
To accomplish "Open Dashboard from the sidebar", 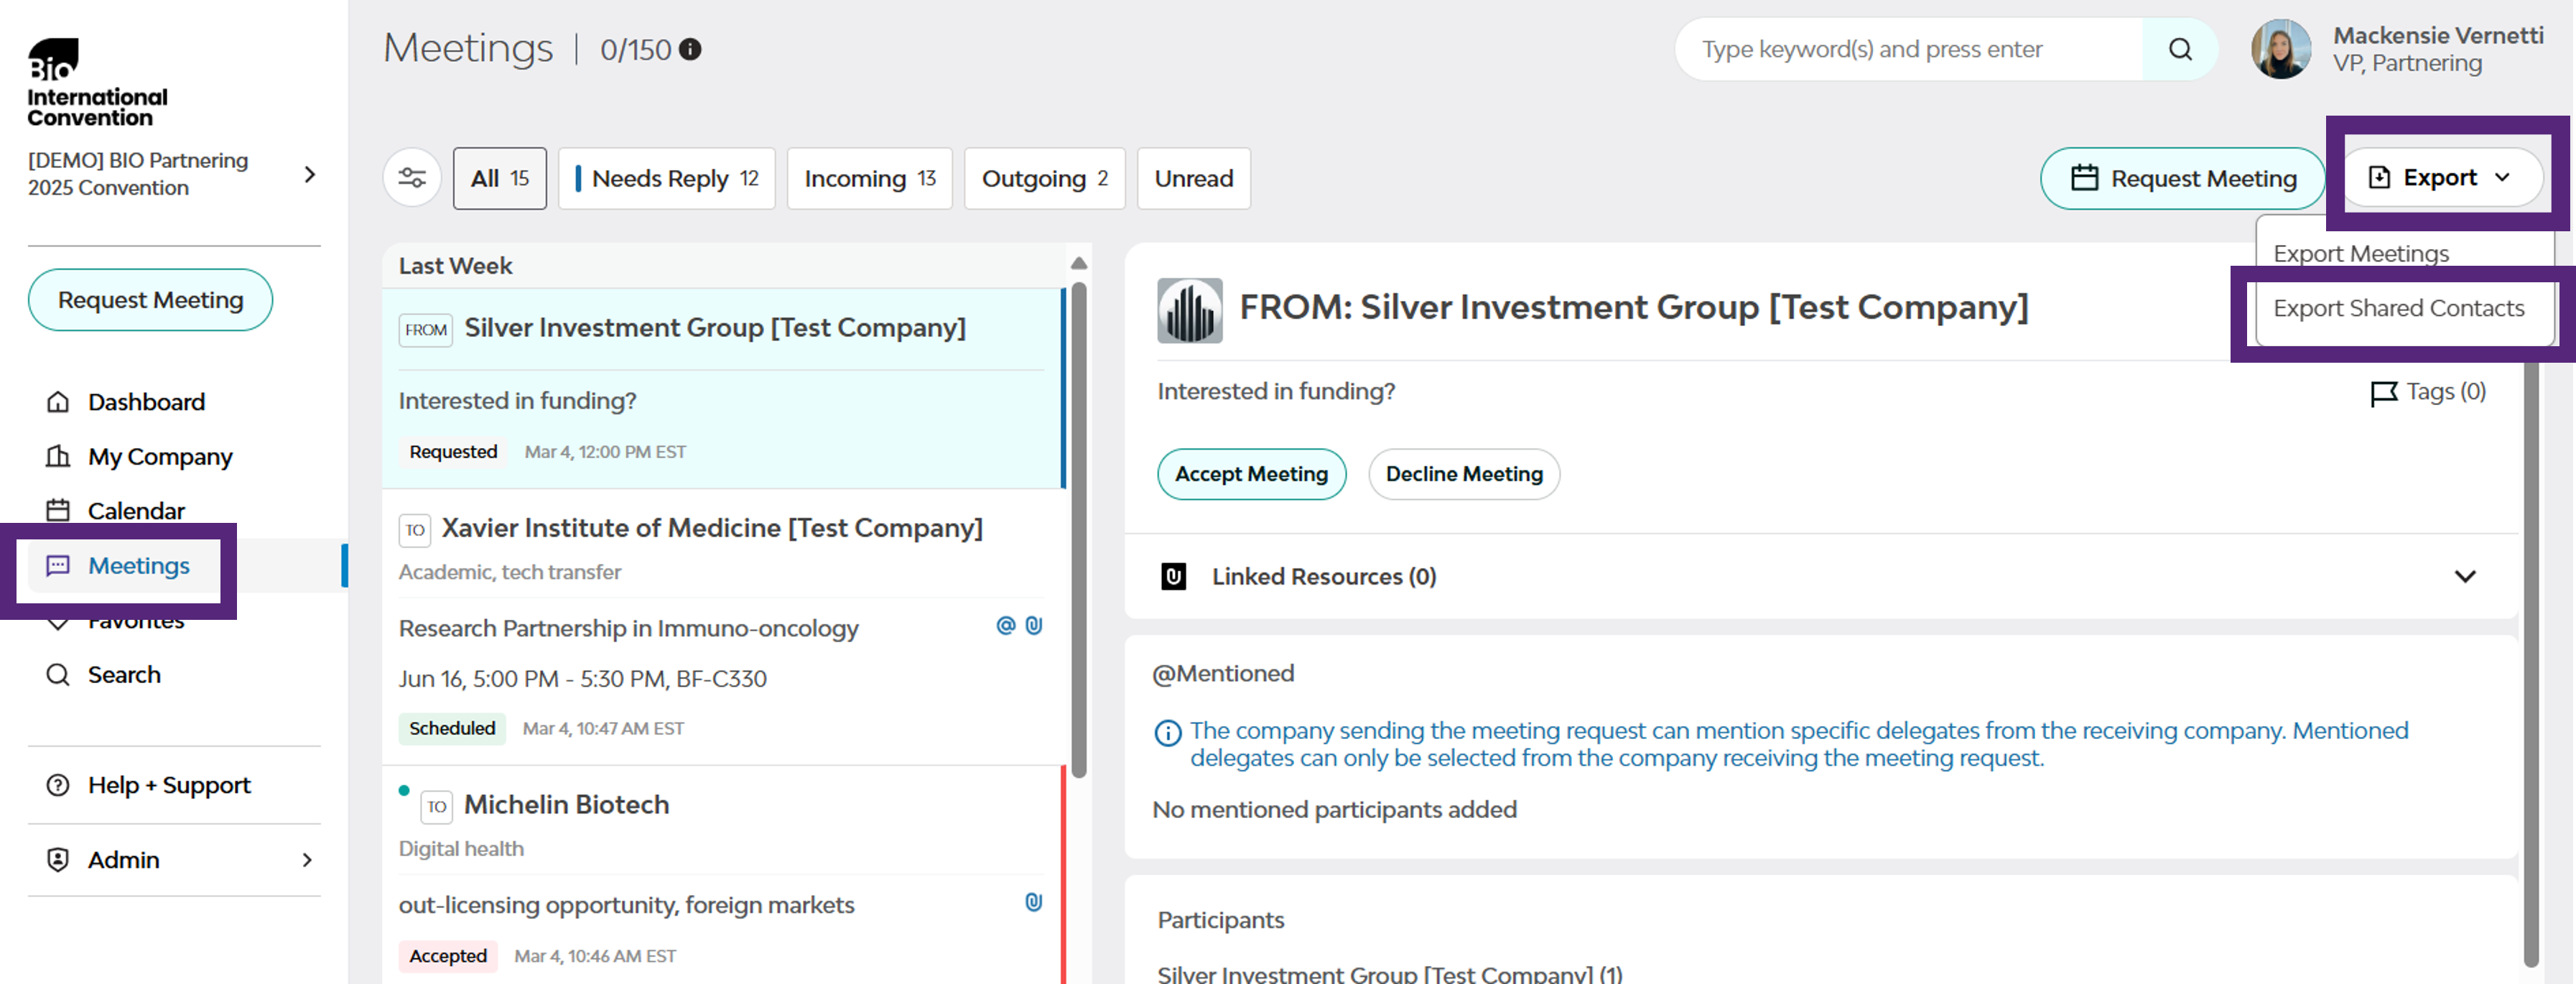I will pos(146,402).
